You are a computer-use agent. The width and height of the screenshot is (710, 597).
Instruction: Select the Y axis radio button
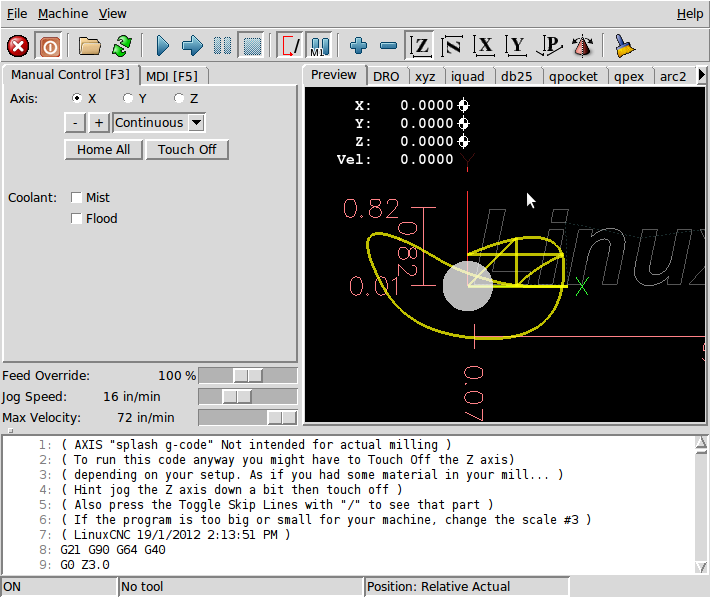[x=128, y=98]
